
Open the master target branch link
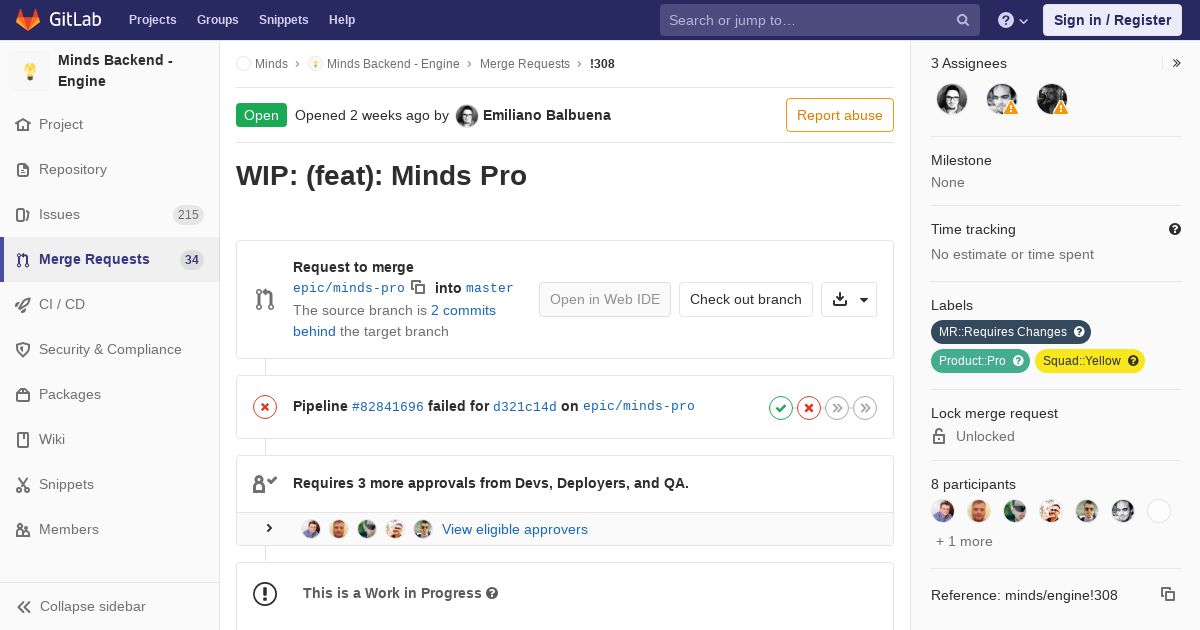(x=490, y=288)
